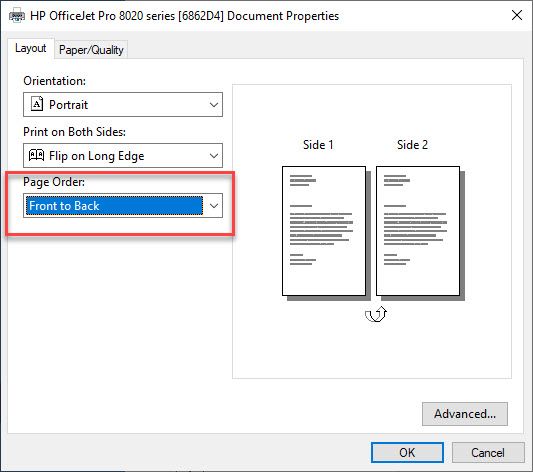This screenshot has height=472, width=533.
Task: Open the Advanced... settings button
Action: (465, 414)
